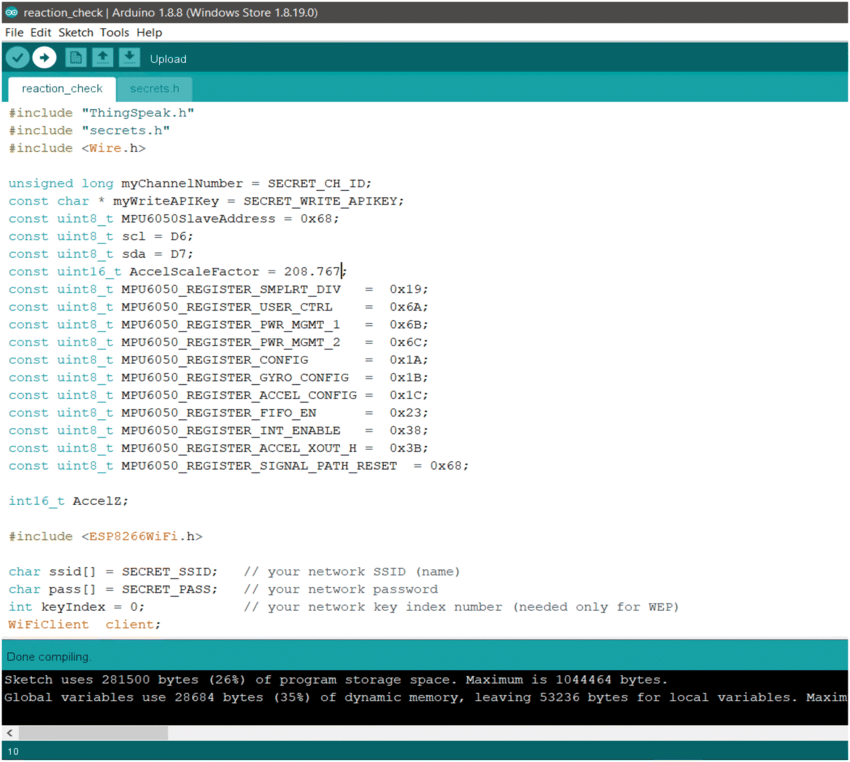Screen dimensions: 850x762
Task: Click the Done compiling status message
Action: point(47,657)
